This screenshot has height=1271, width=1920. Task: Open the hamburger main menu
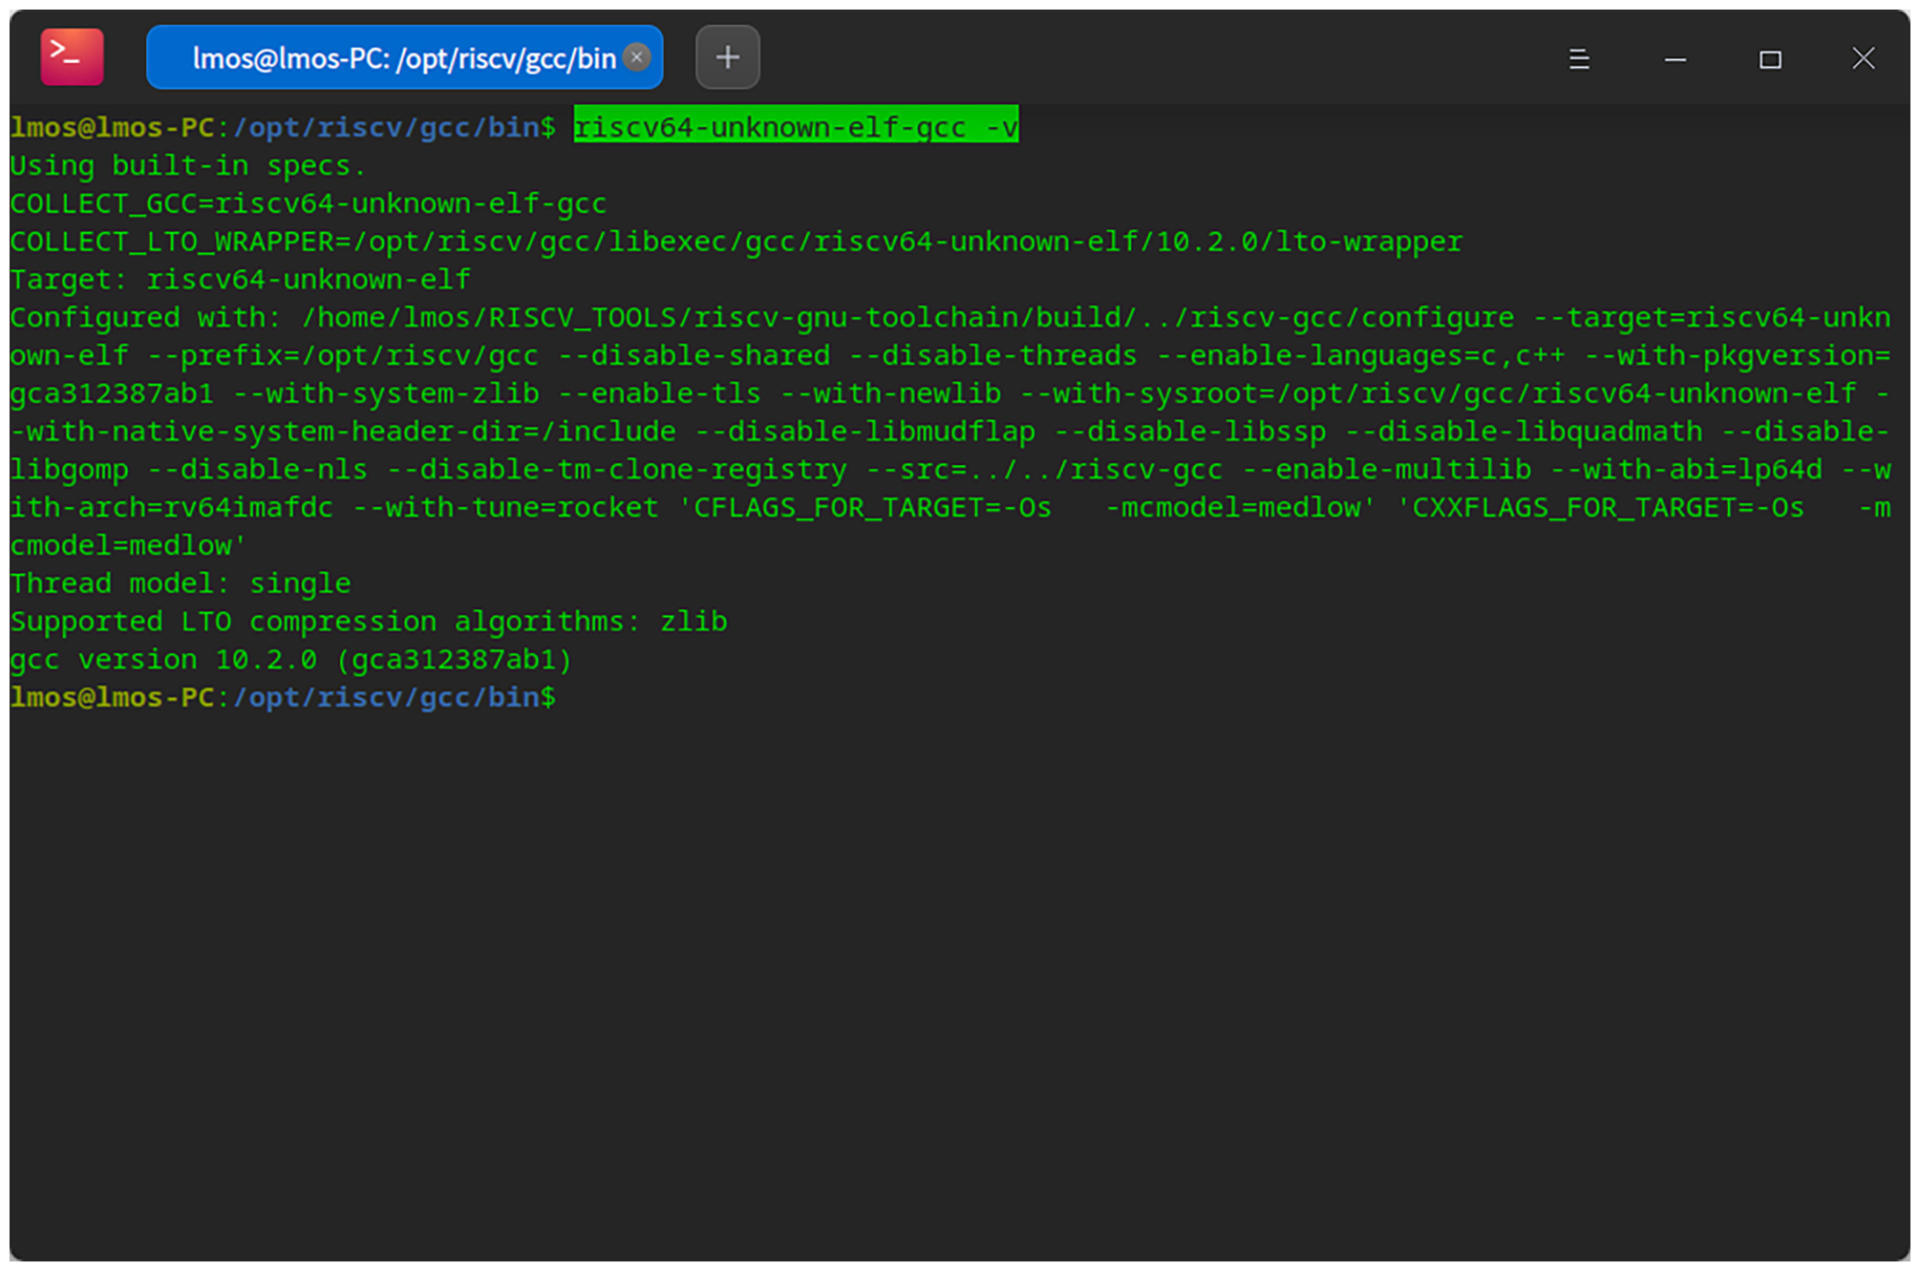pos(1578,59)
